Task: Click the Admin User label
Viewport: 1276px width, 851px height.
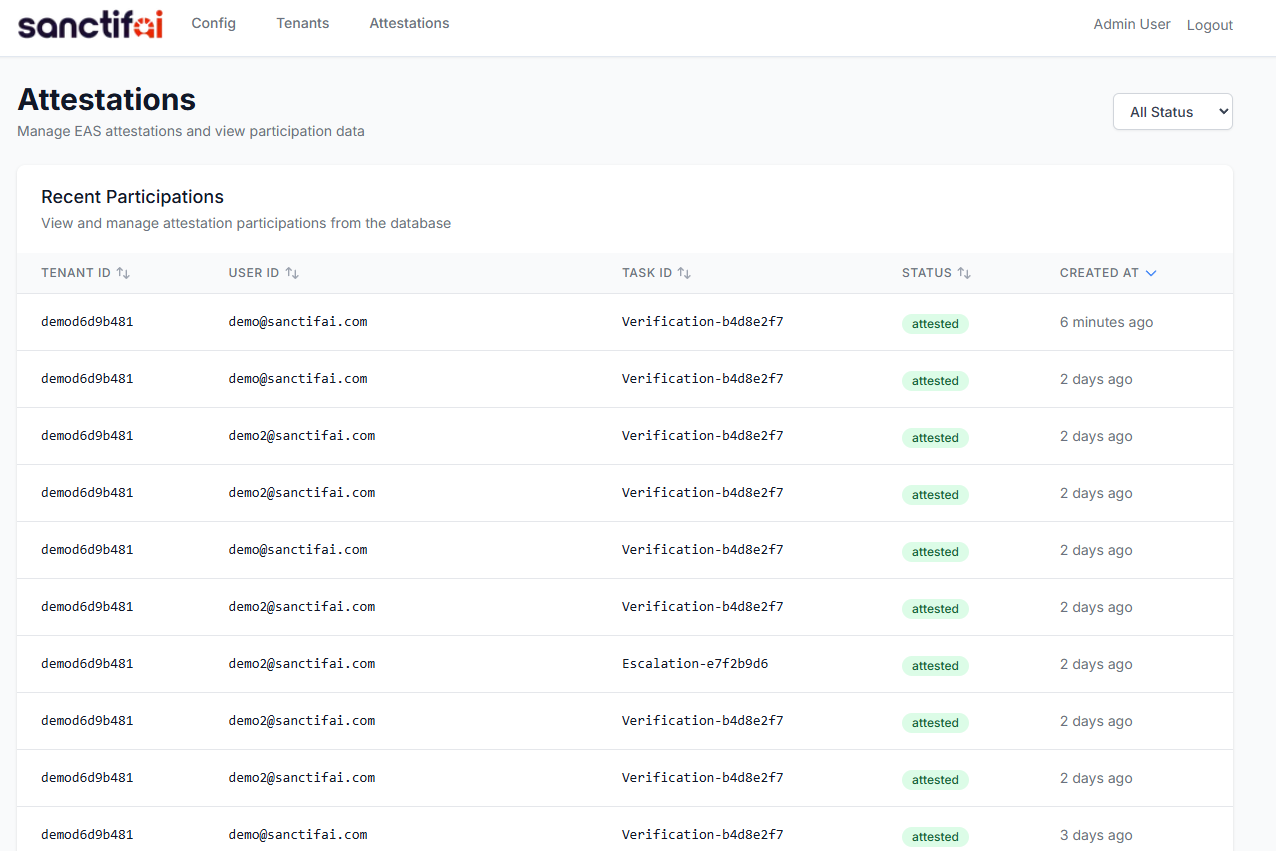Action: (1132, 24)
